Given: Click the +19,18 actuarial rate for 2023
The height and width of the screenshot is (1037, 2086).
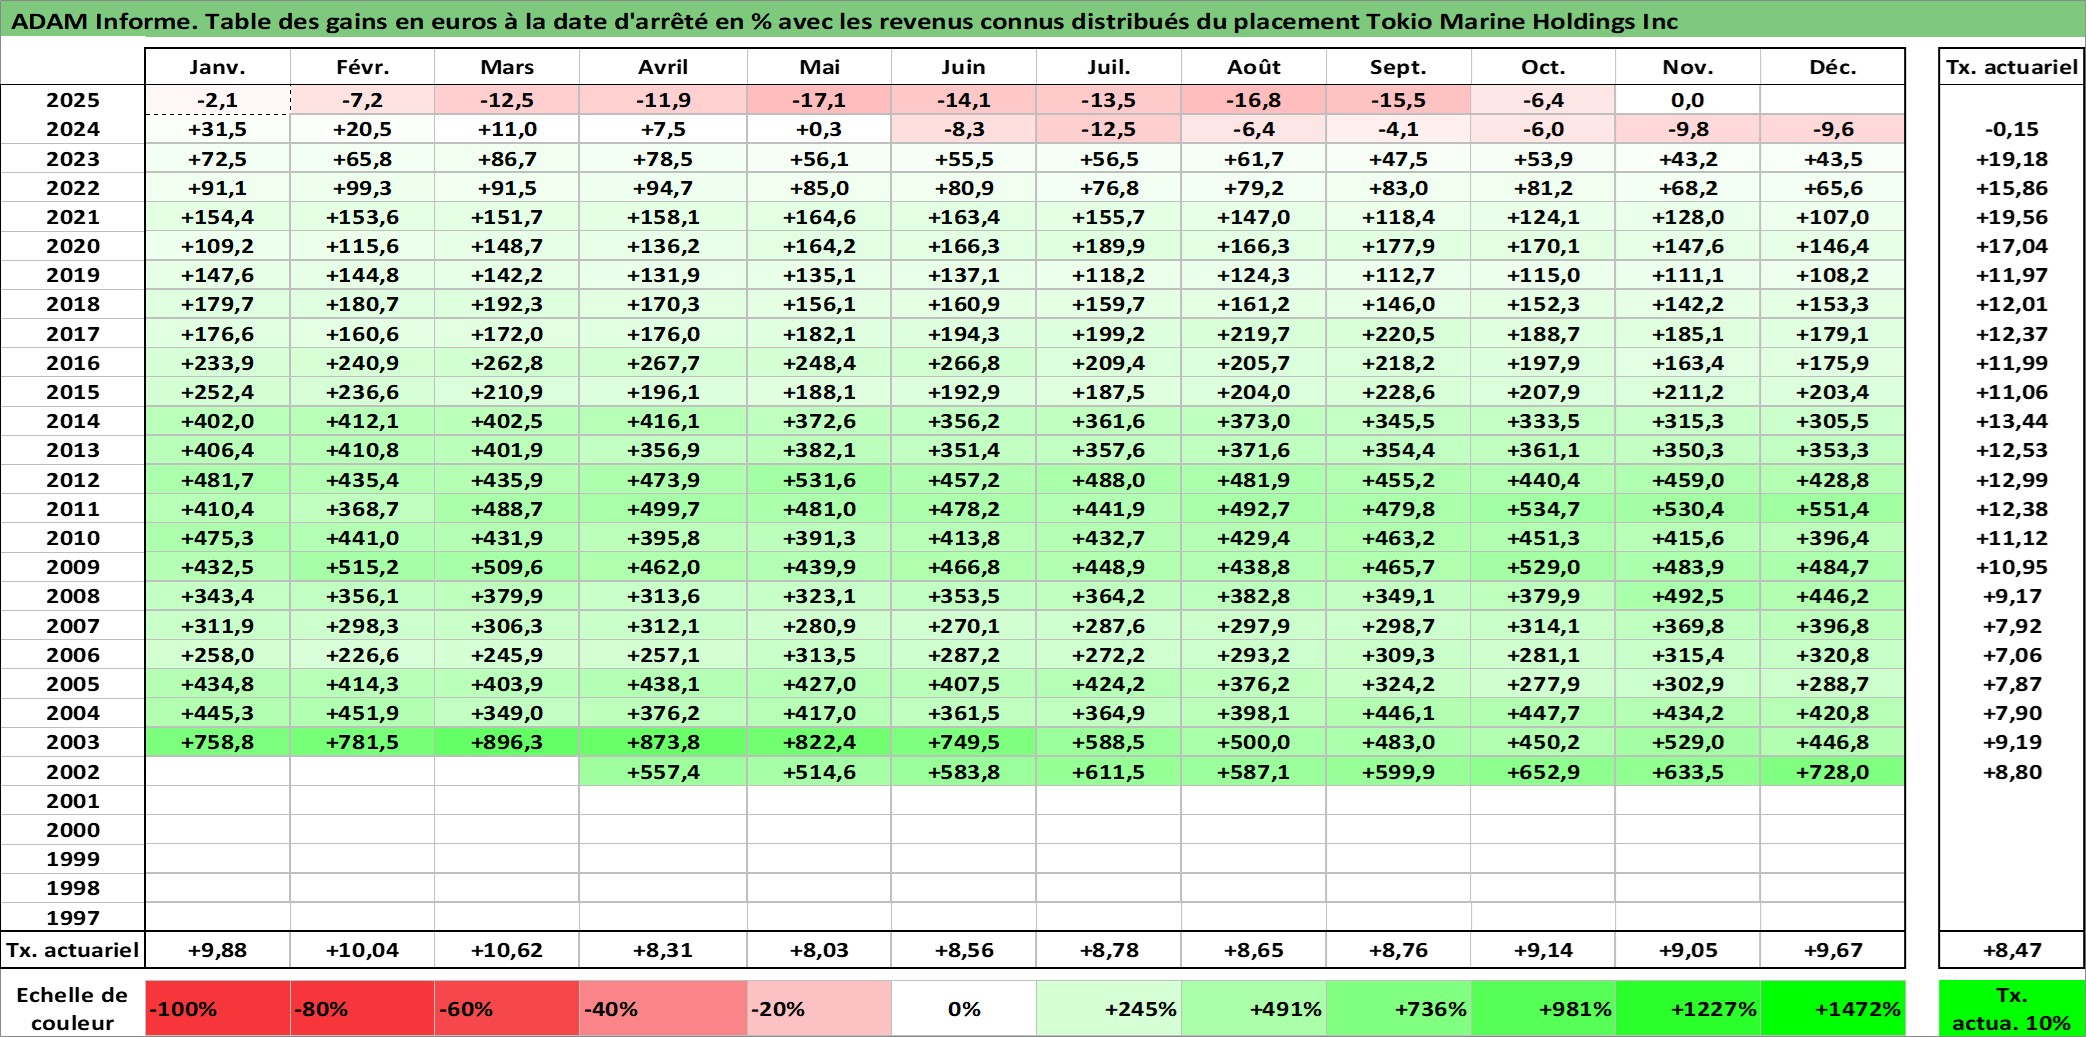Looking at the screenshot, I should coord(2012,159).
